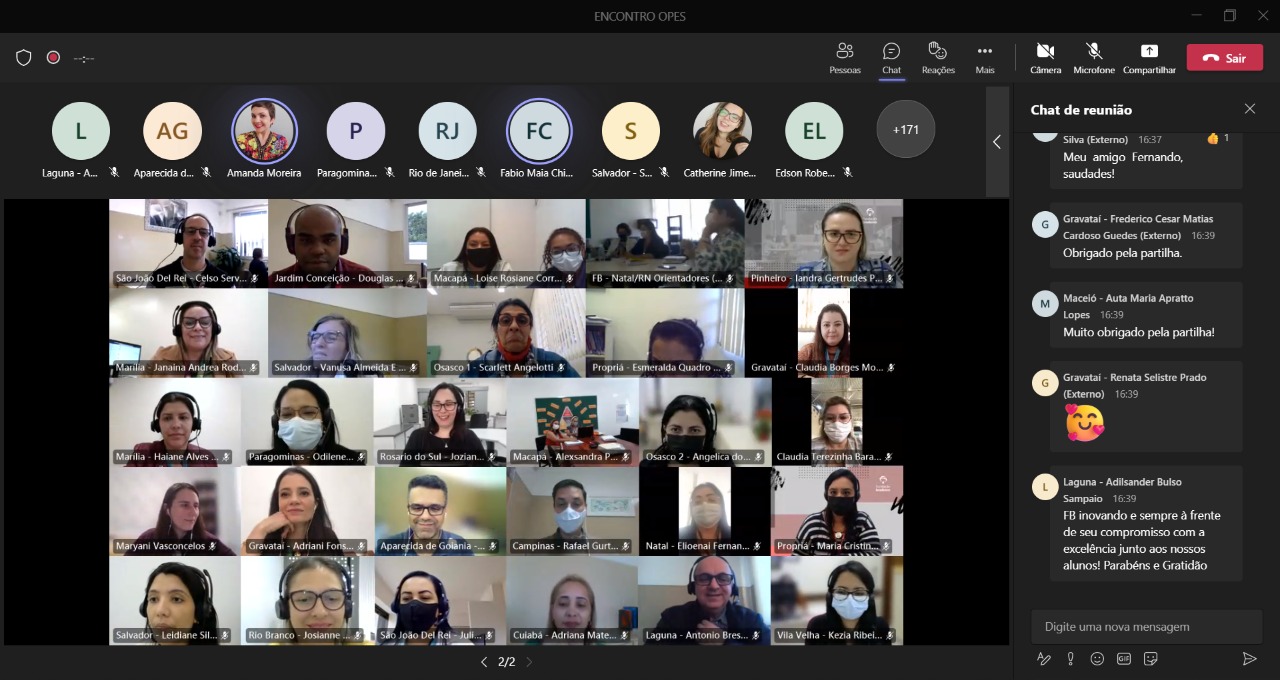Click the message Format icon

pos(1044,659)
